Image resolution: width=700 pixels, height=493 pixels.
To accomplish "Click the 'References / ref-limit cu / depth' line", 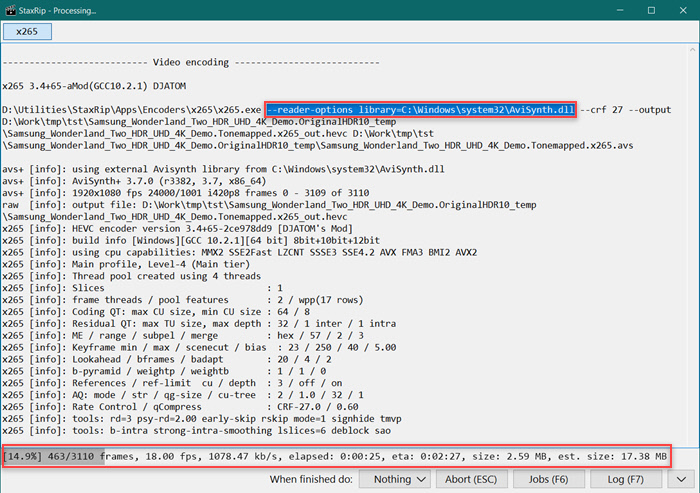I will tap(172, 383).
